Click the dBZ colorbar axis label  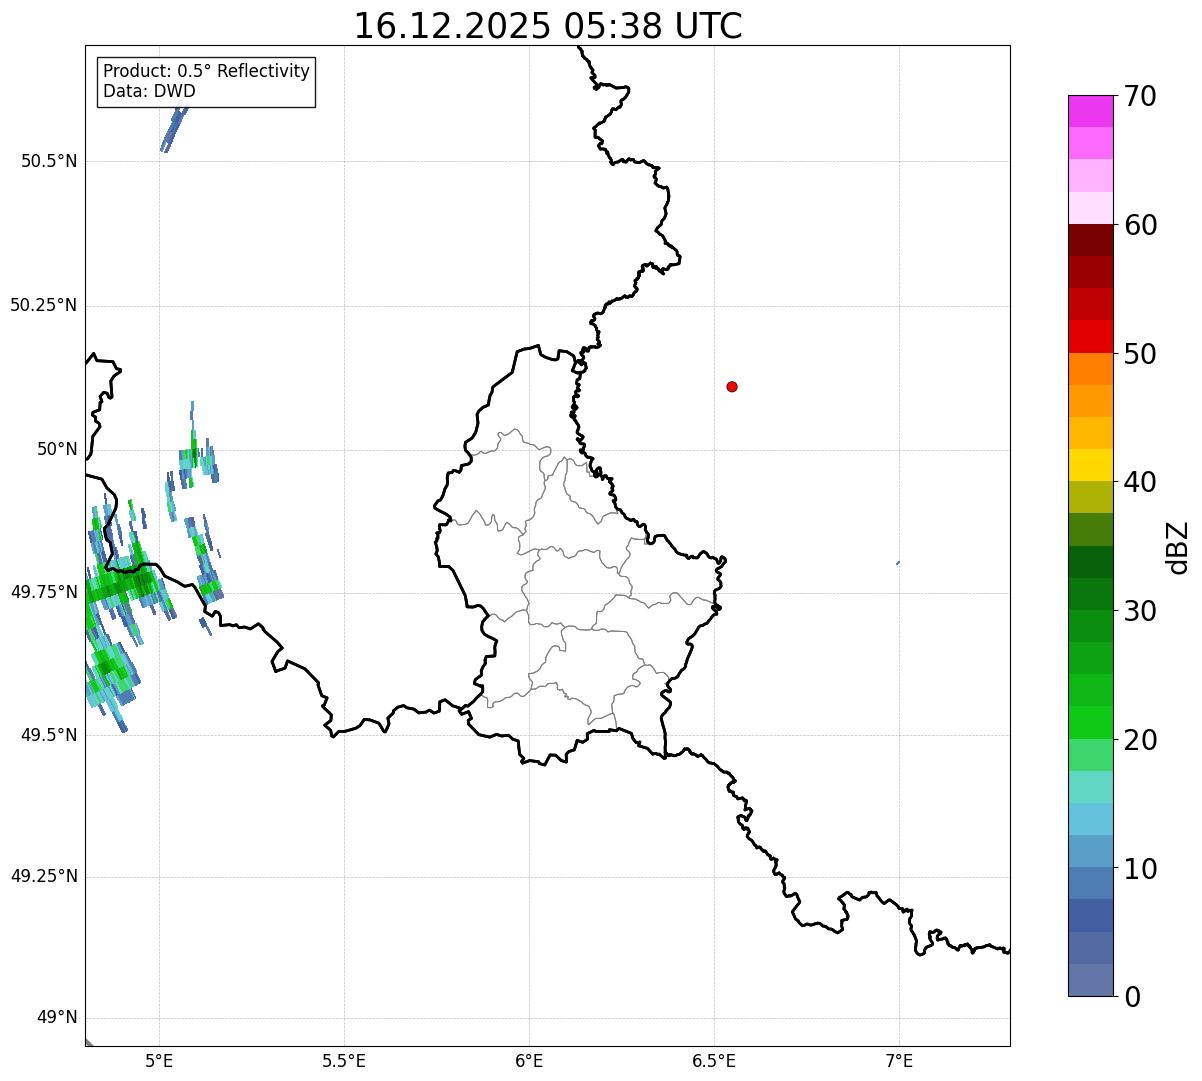[x=1178, y=547]
